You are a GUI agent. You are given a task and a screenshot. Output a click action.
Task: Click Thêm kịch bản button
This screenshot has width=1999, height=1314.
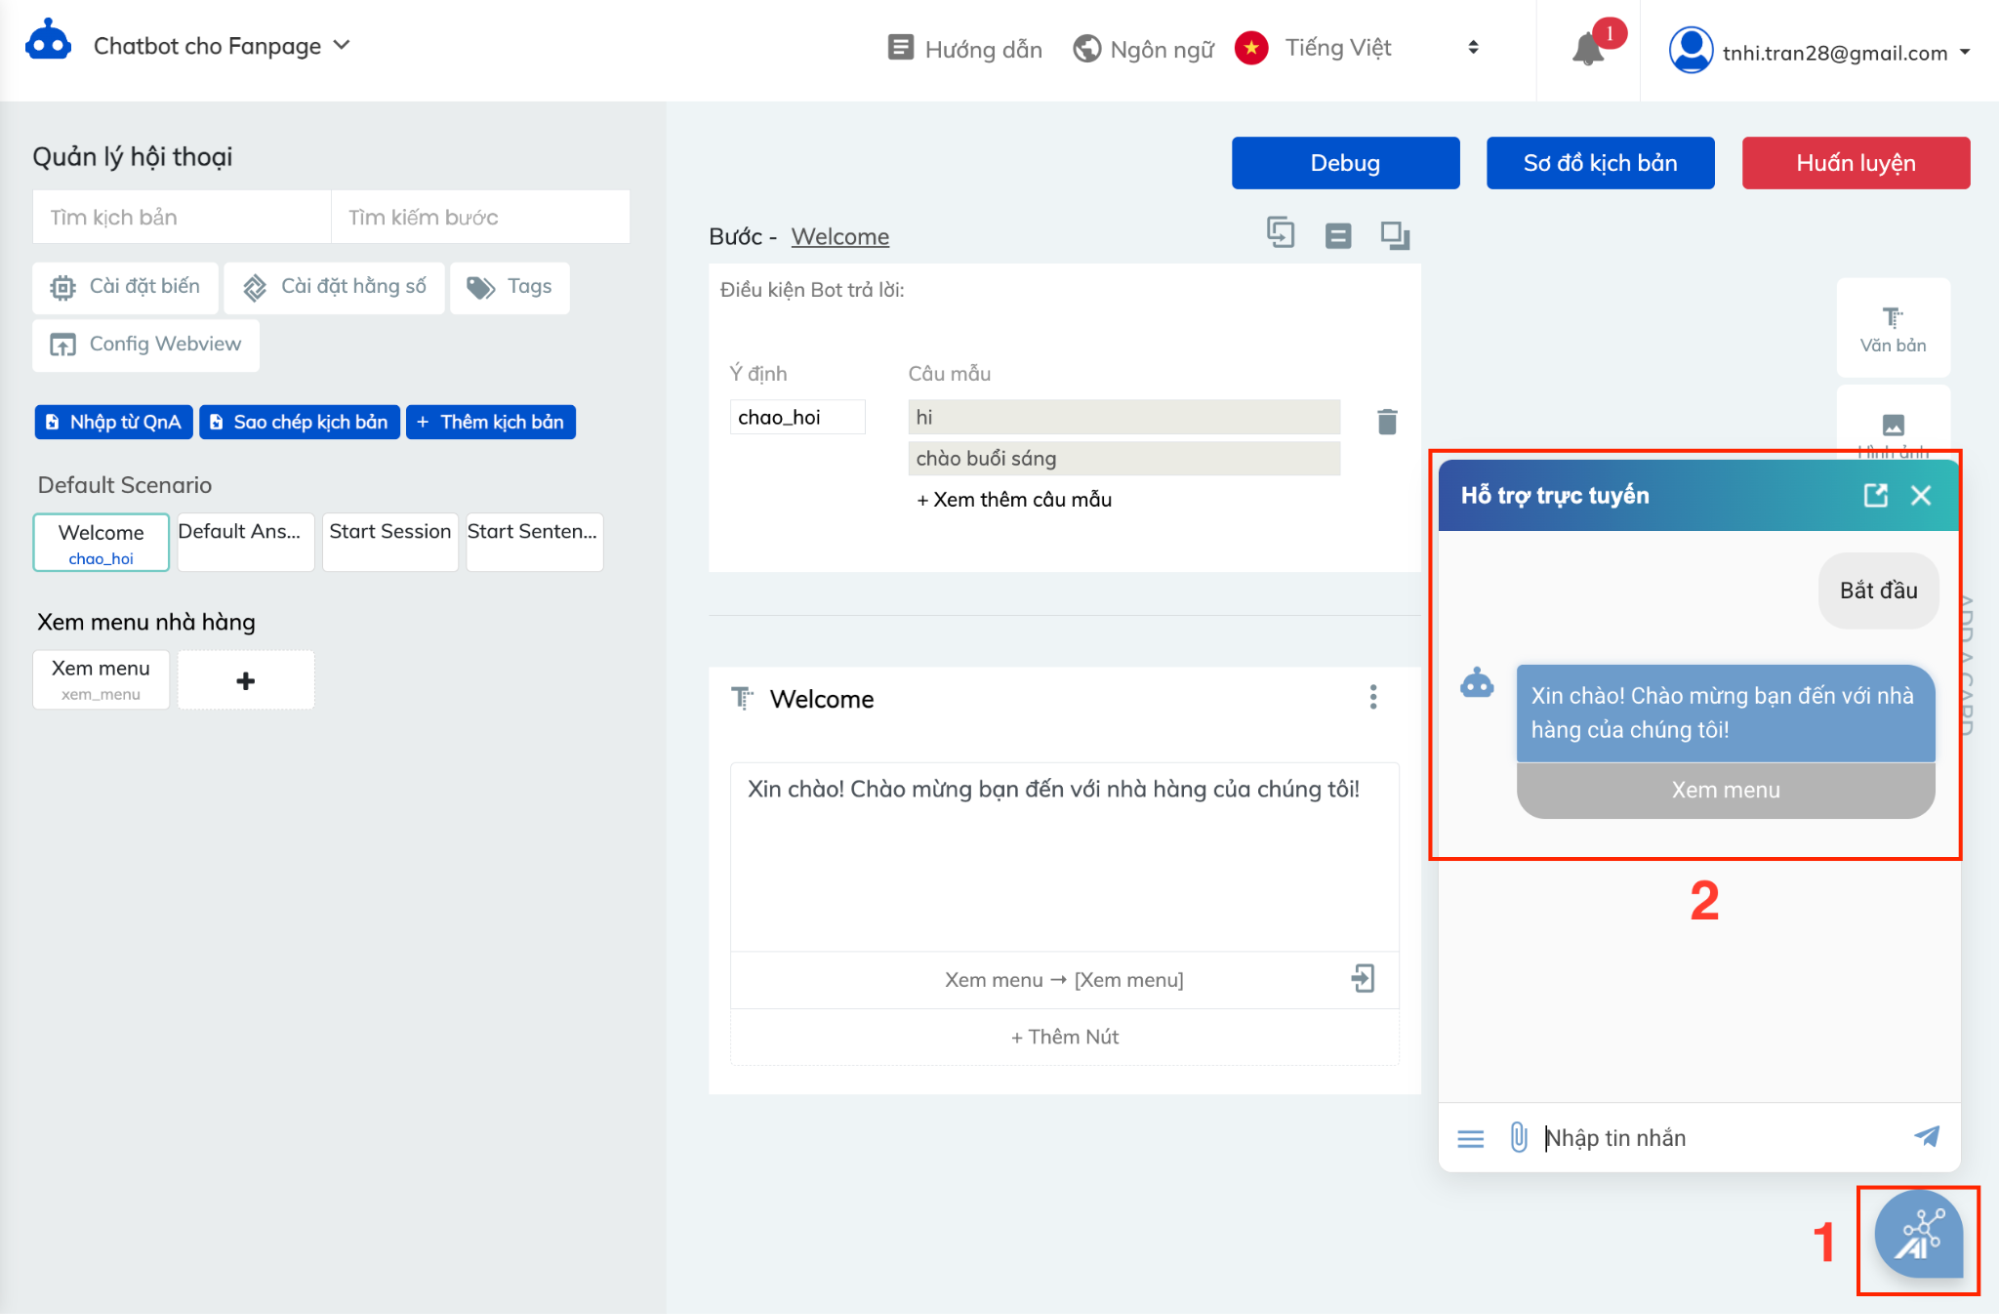click(x=490, y=422)
